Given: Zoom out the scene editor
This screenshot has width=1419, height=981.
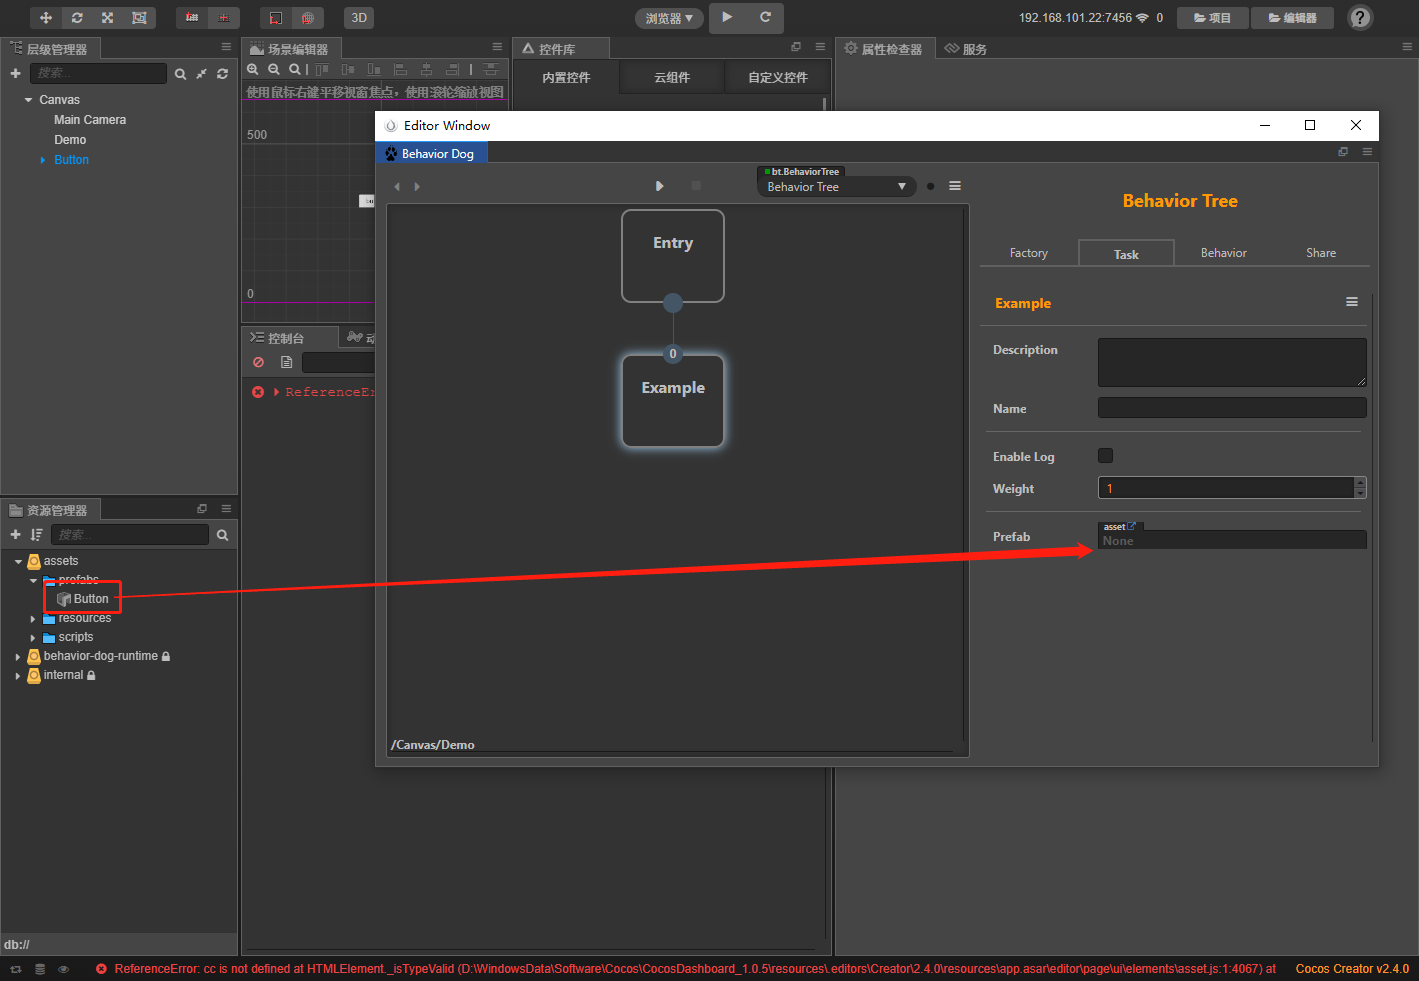Looking at the screenshot, I should click(274, 69).
